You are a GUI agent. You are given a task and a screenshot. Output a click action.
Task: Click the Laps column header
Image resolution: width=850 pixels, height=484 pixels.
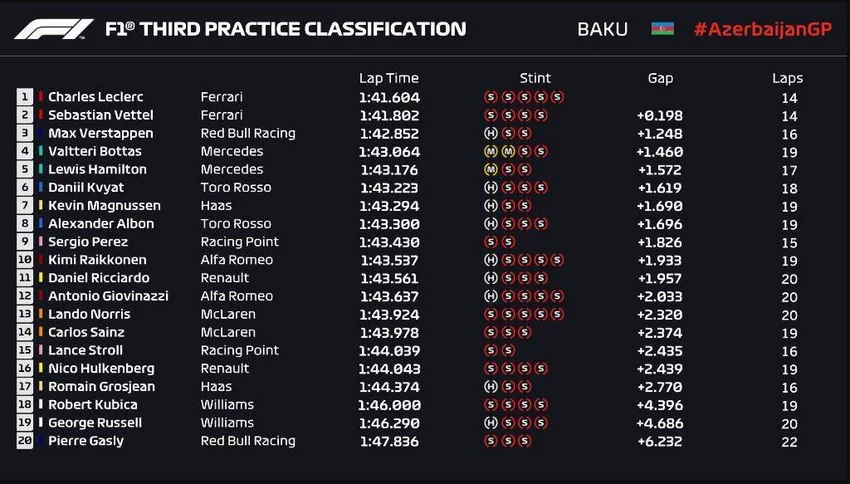point(787,78)
